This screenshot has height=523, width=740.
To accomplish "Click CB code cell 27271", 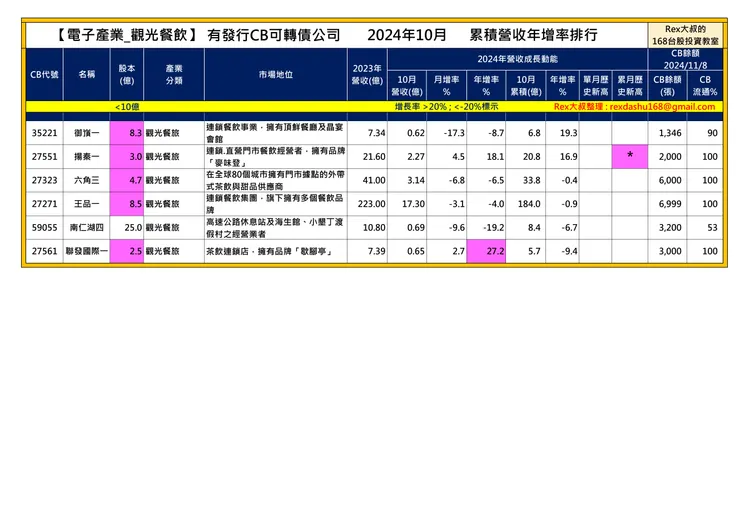I will (44, 204).
